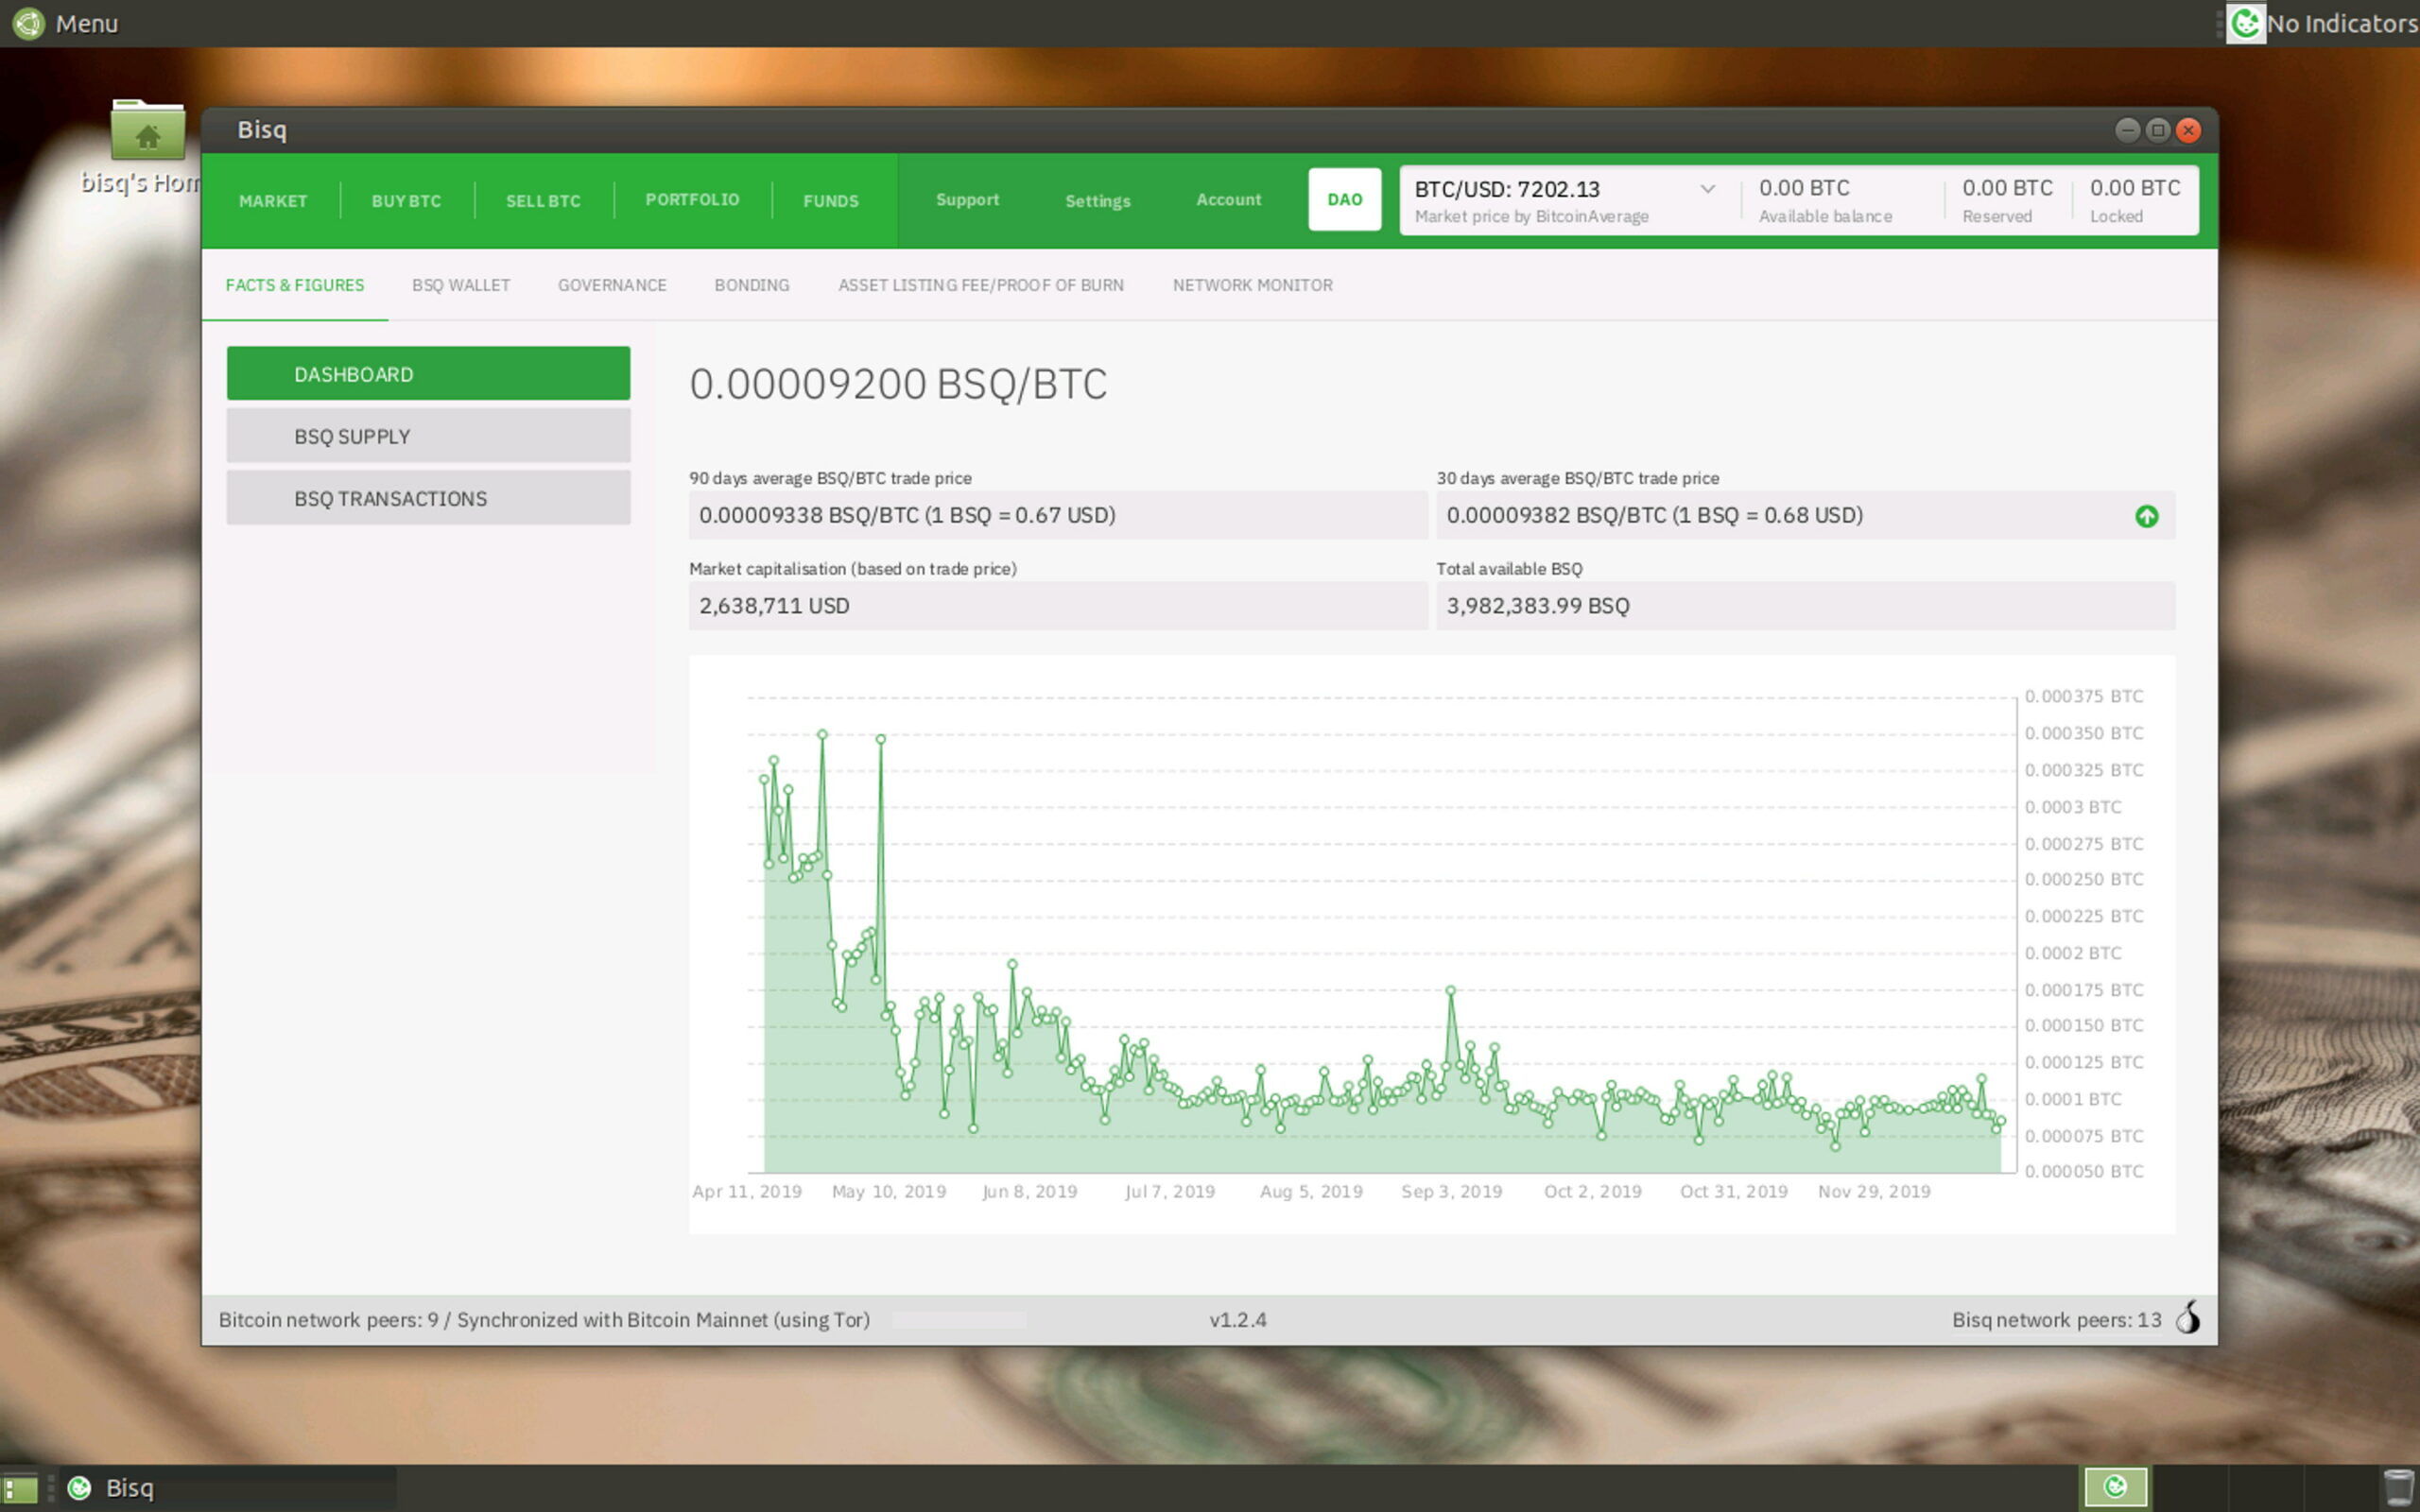This screenshot has width=2420, height=1512.
Task: Open the BTC/USD market price dropdown
Action: tap(1707, 188)
